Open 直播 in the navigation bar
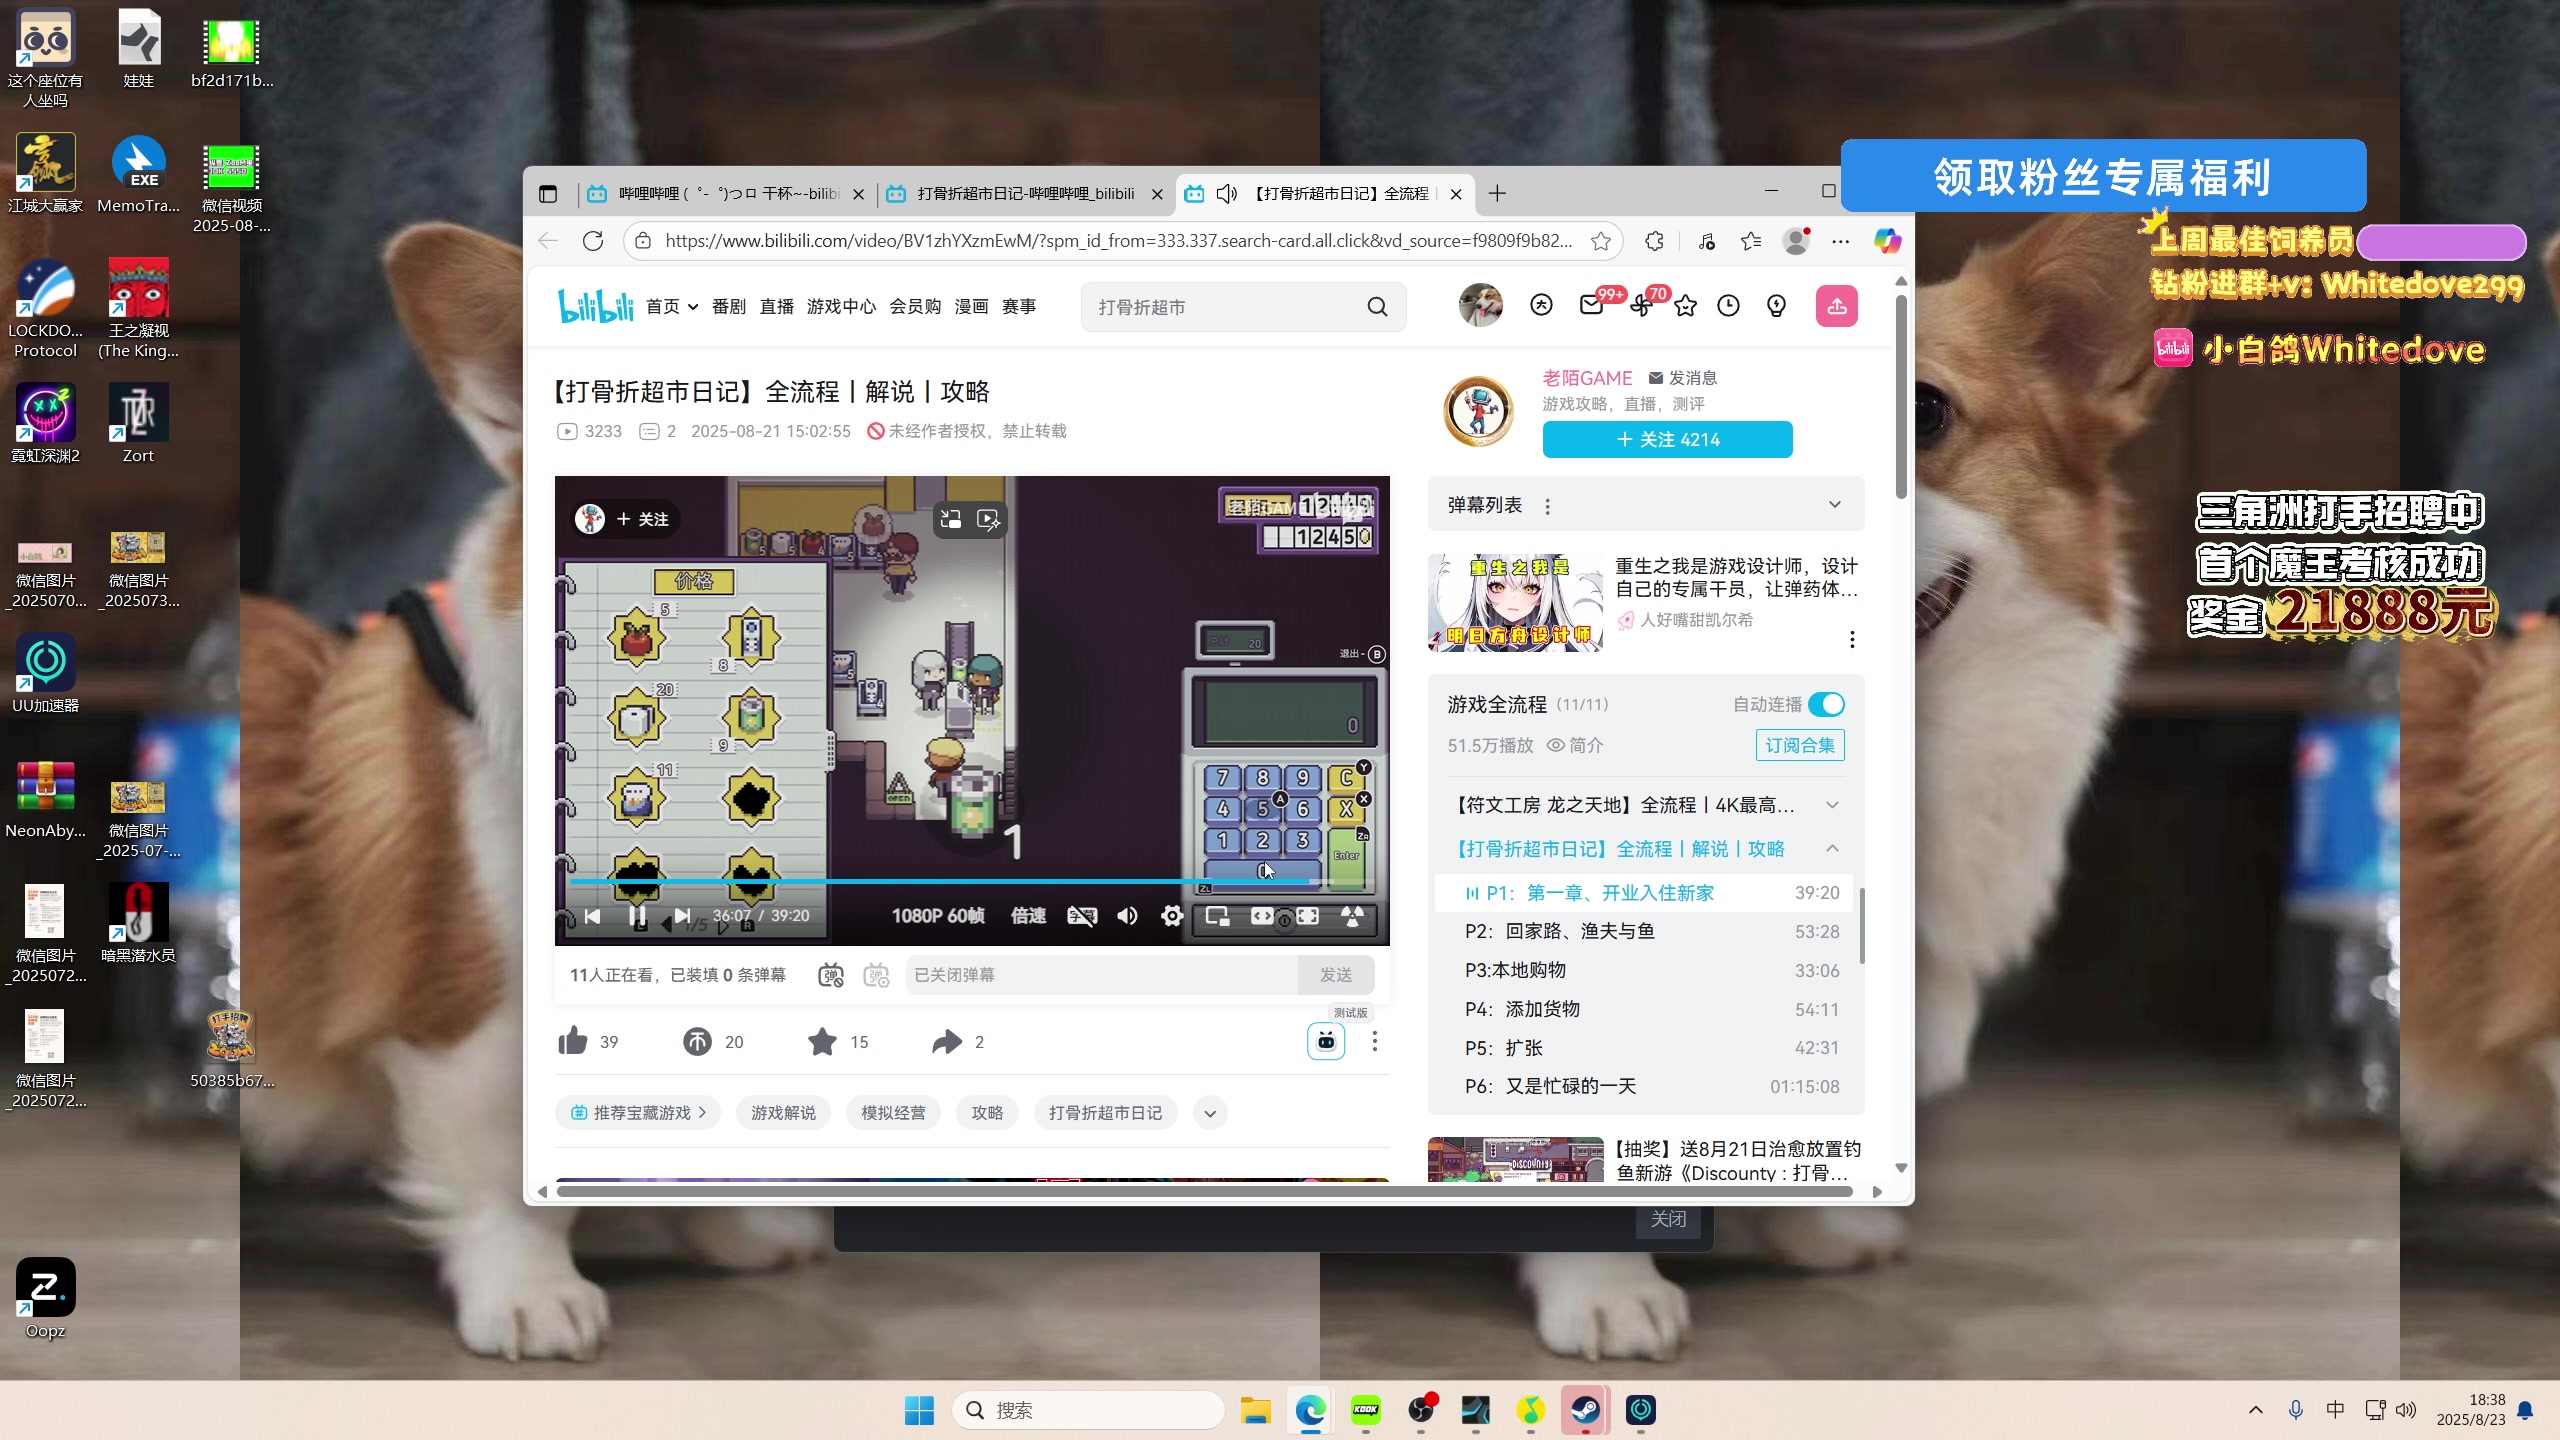 point(777,306)
